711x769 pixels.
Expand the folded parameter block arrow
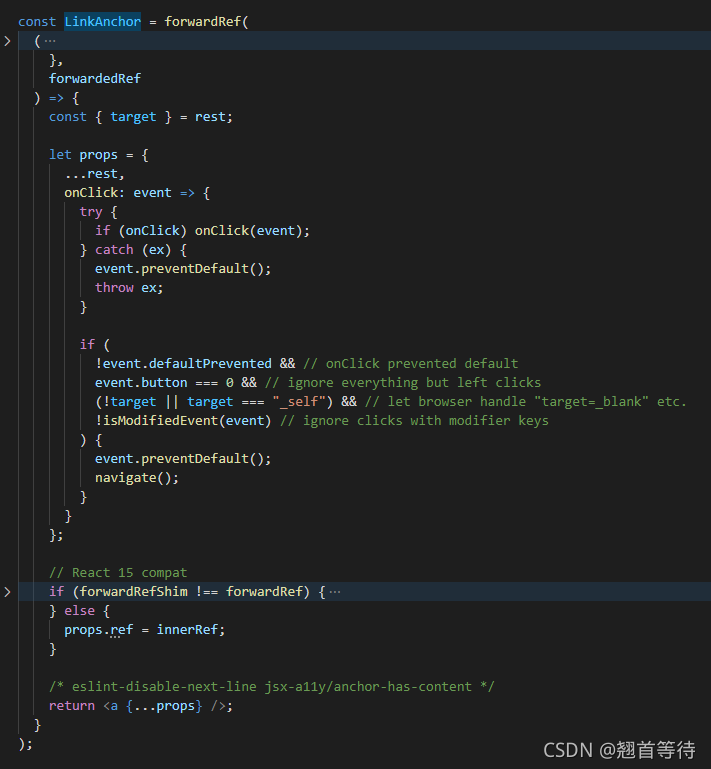tap(7, 41)
